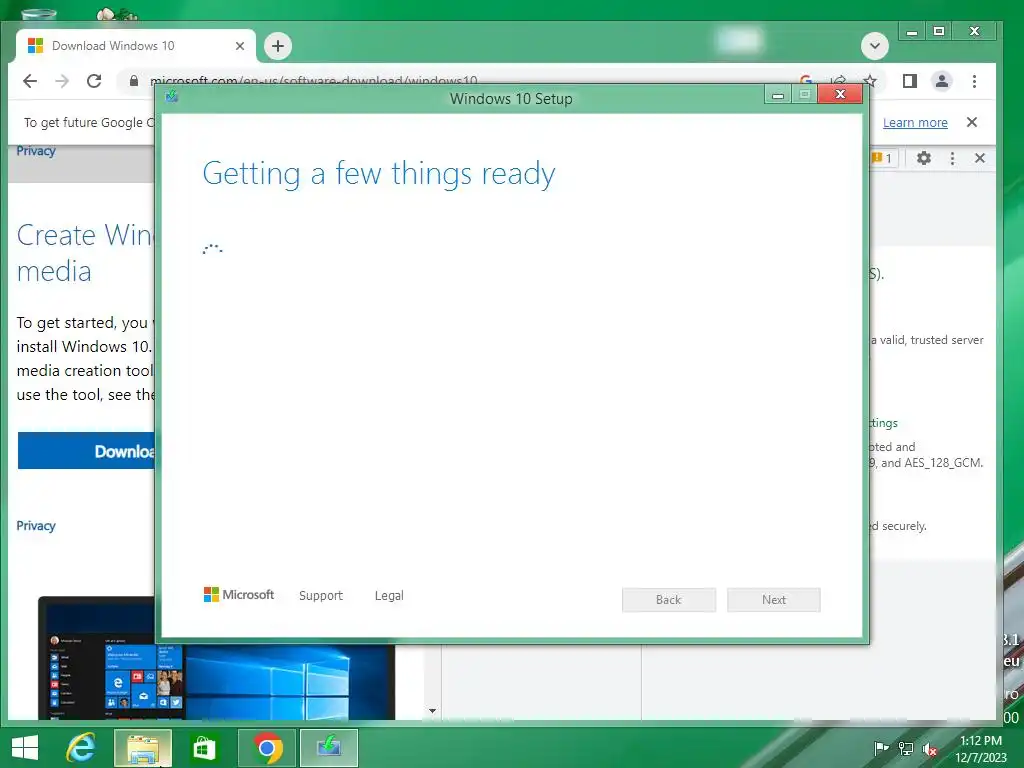
Task: Open DevTools settings gear
Action: (x=923, y=158)
